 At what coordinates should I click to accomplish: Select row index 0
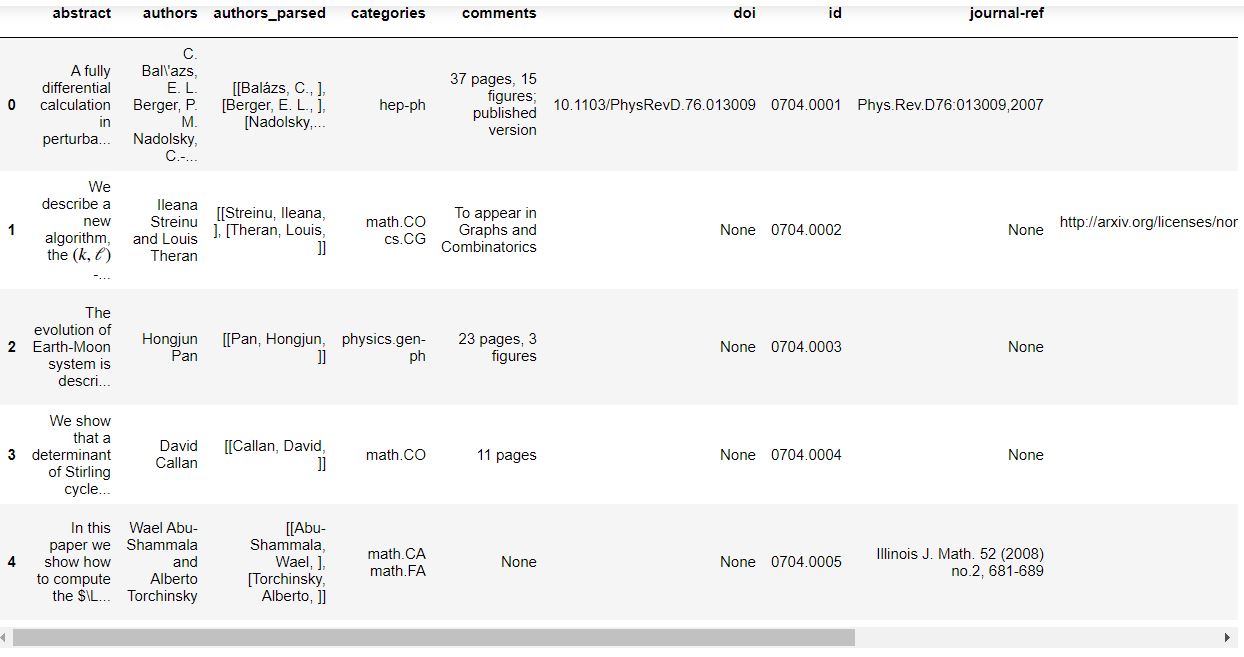coord(11,105)
